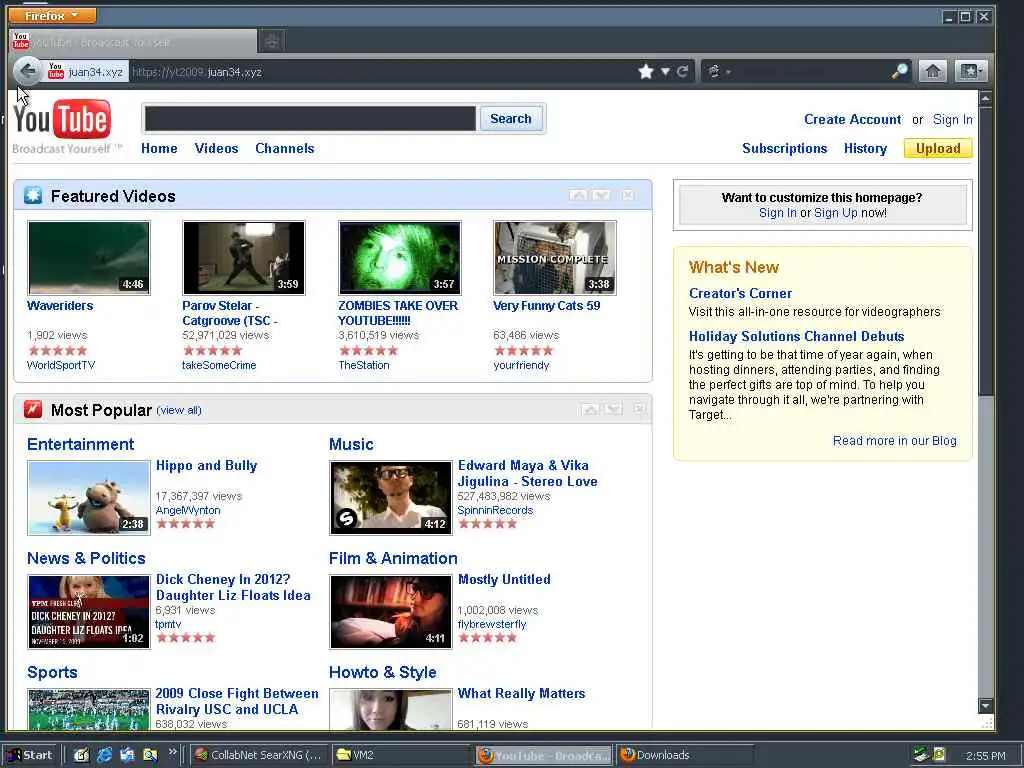This screenshot has width=1024, height=768.
Task: Open the Dick Cheney In 2012 thumbnail
Action: pos(89,612)
